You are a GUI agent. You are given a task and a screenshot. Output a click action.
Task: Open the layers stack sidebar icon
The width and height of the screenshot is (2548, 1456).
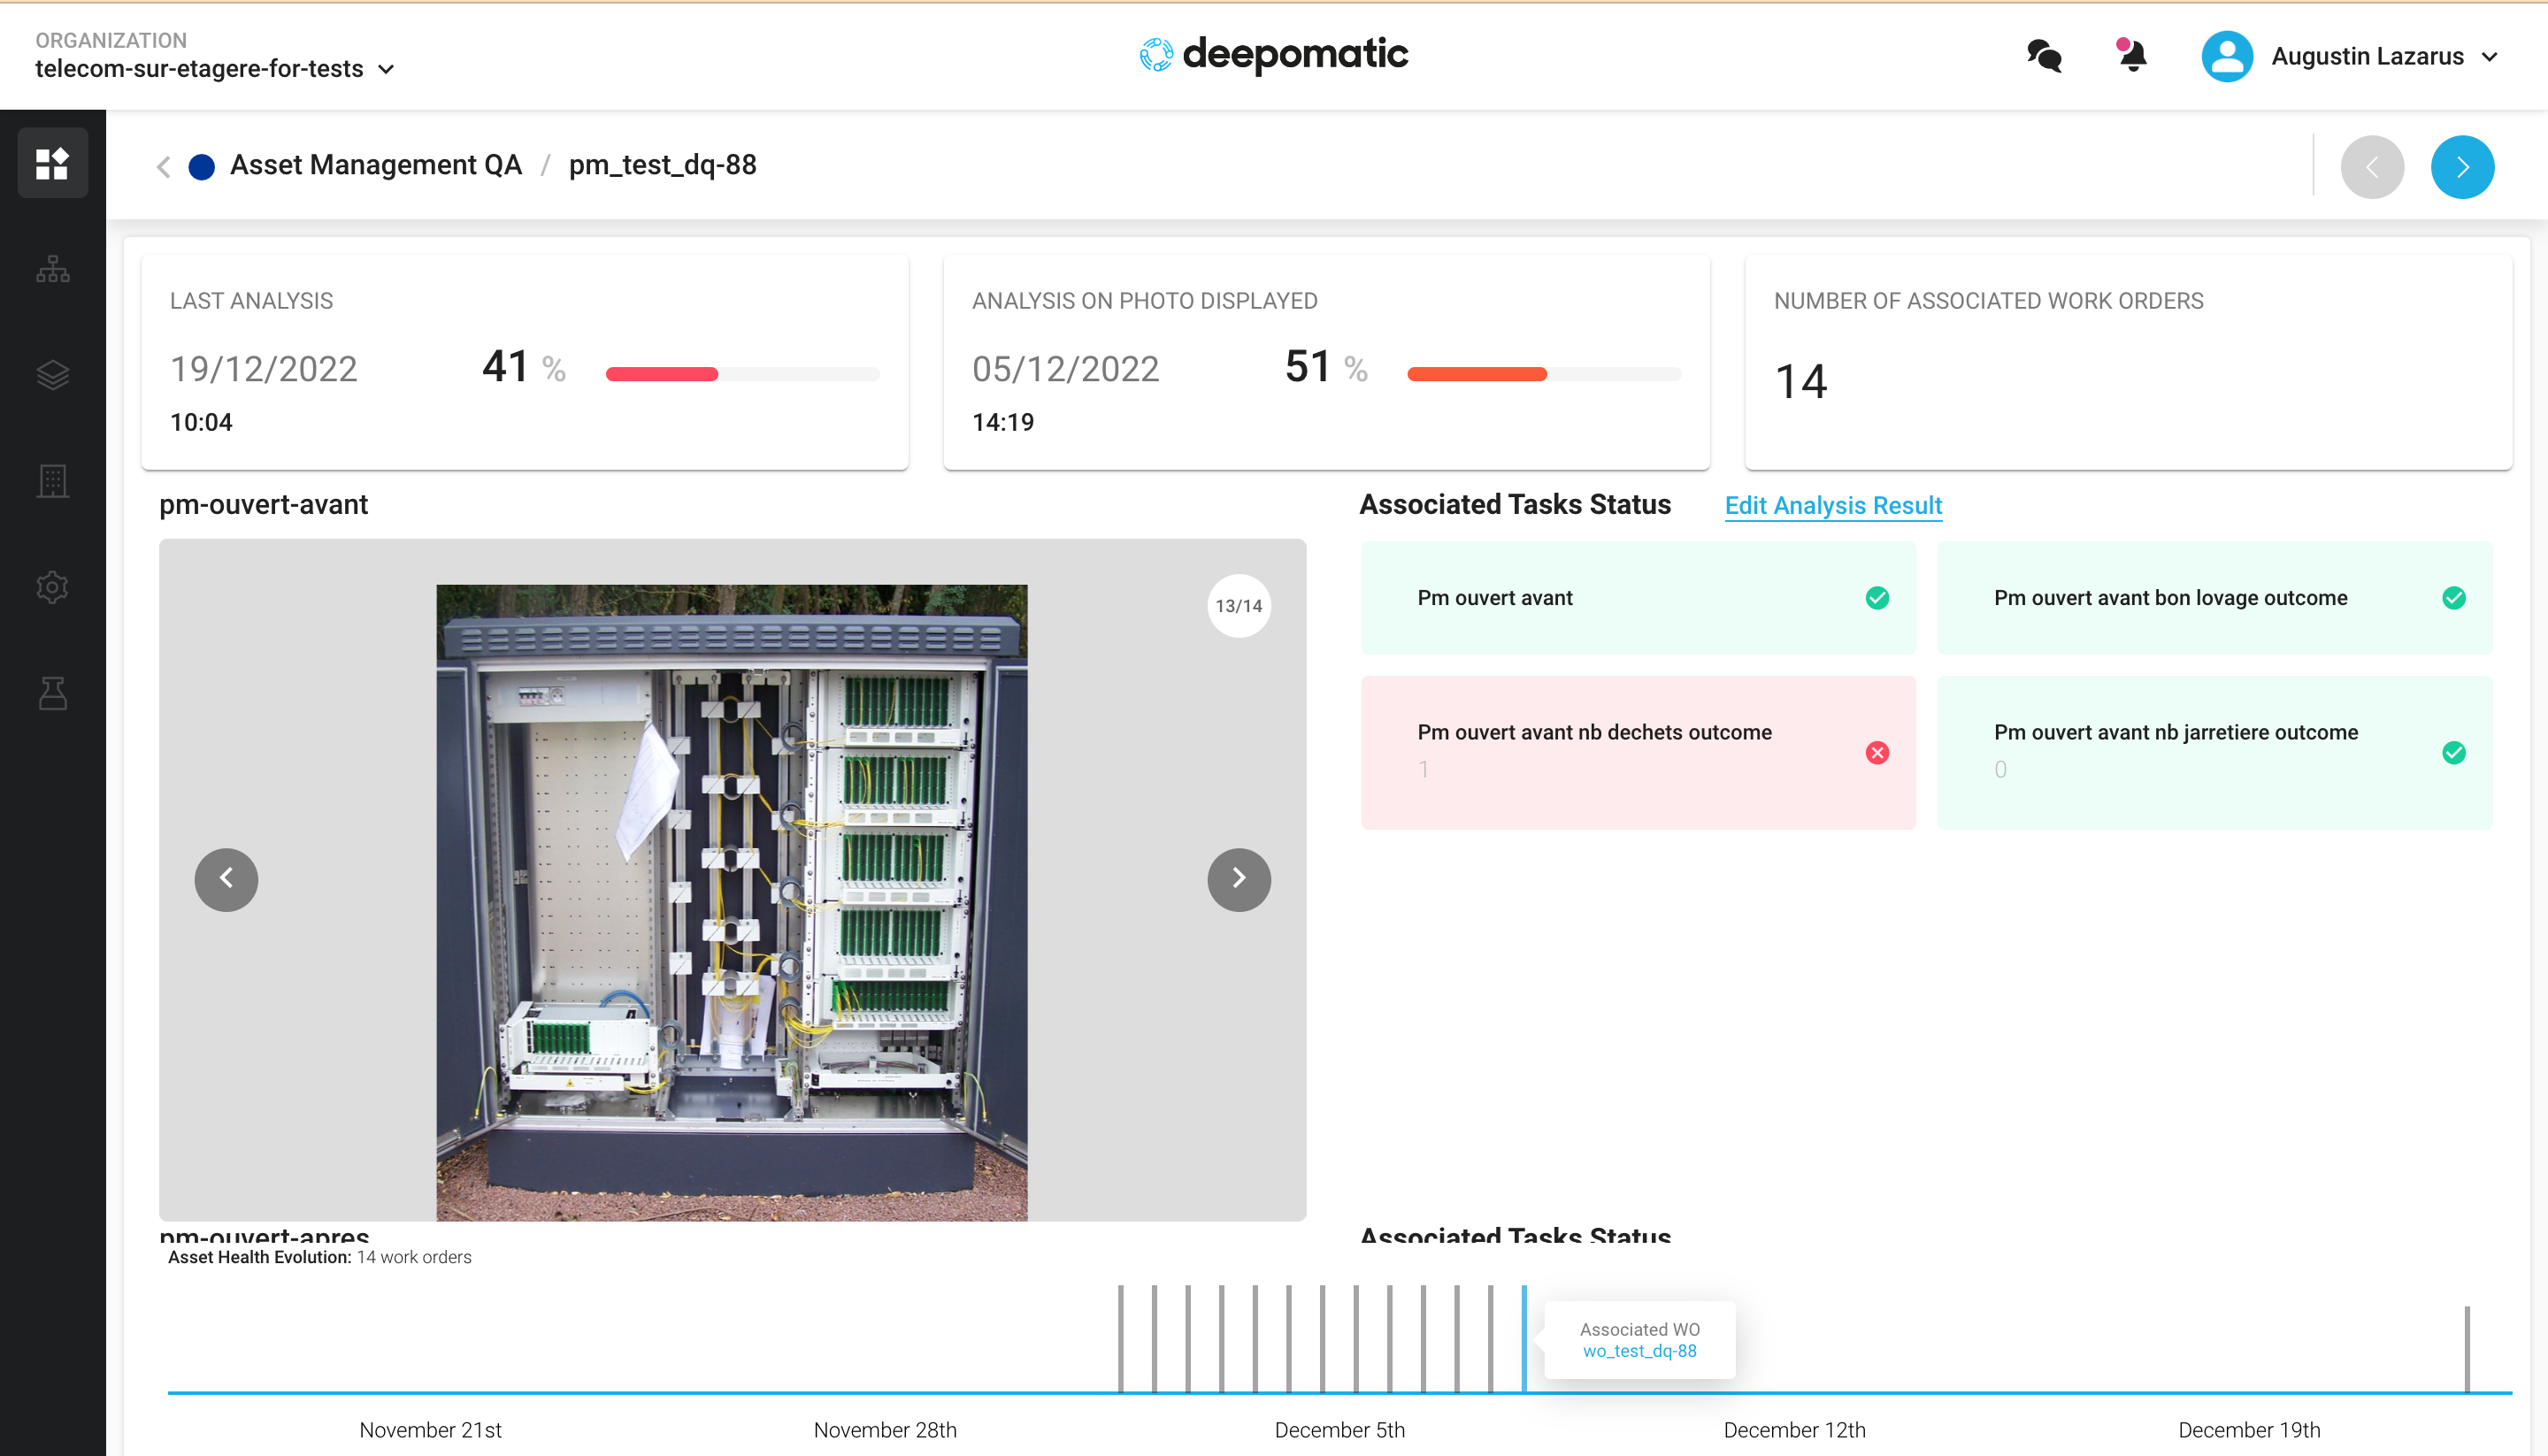pyautogui.click(x=52, y=375)
